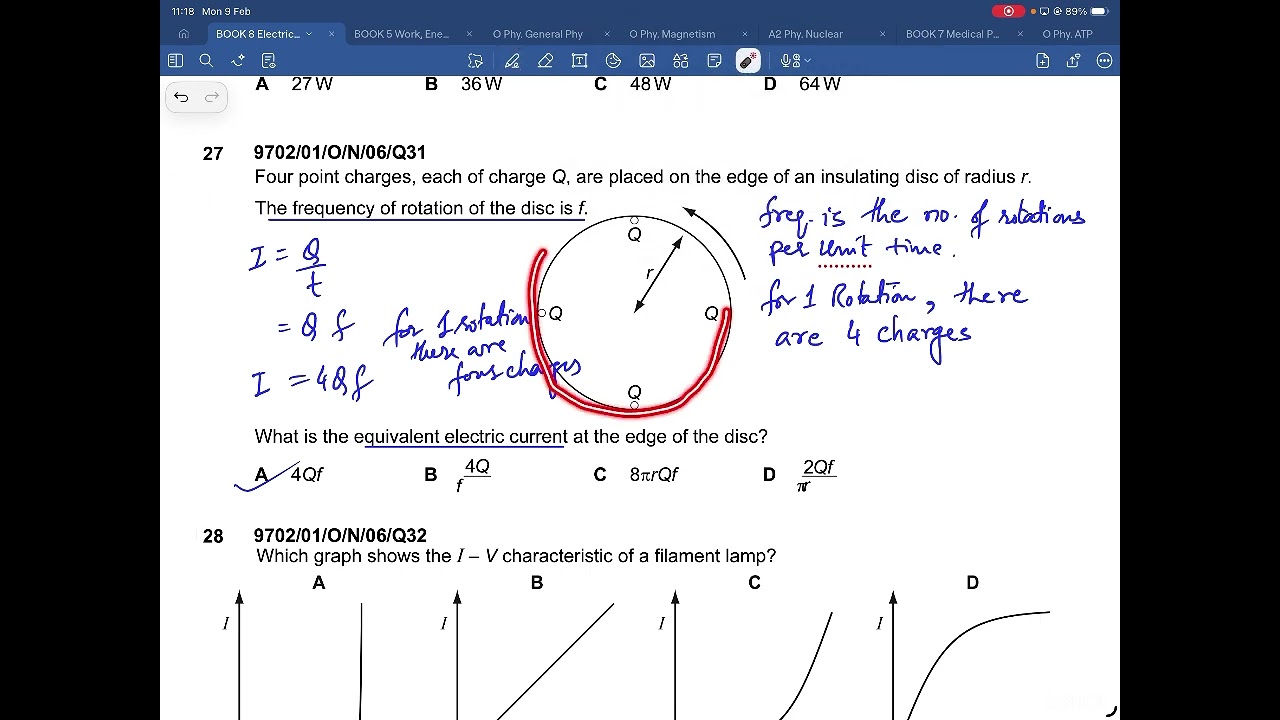
Task: Tap the answer 48 W option C
Action: pos(632,84)
